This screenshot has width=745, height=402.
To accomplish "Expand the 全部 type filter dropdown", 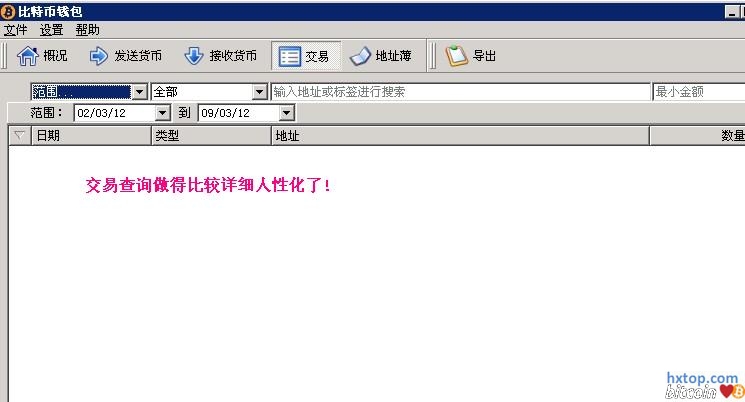I will pyautogui.click(x=259, y=92).
